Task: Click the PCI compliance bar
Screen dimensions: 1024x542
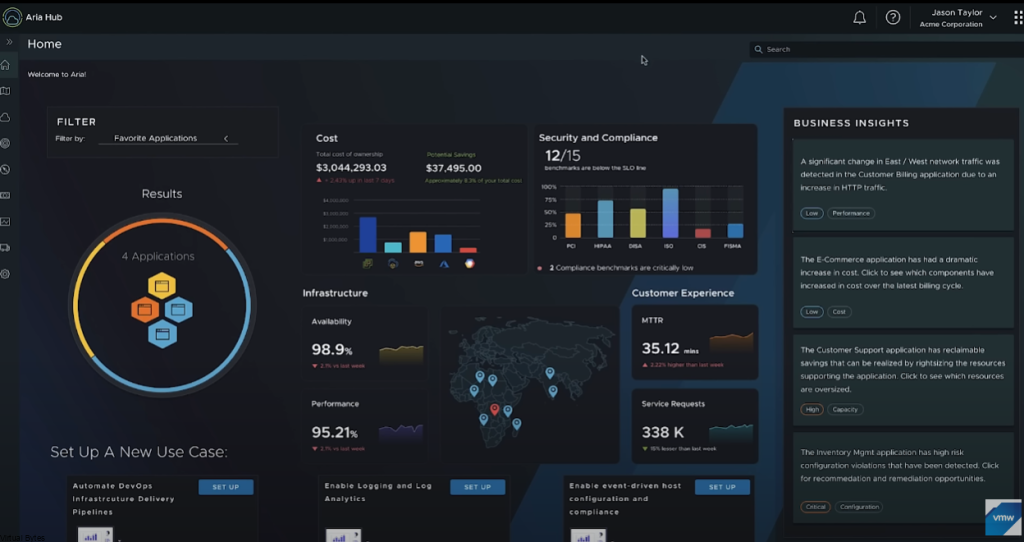Action: [x=573, y=226]
